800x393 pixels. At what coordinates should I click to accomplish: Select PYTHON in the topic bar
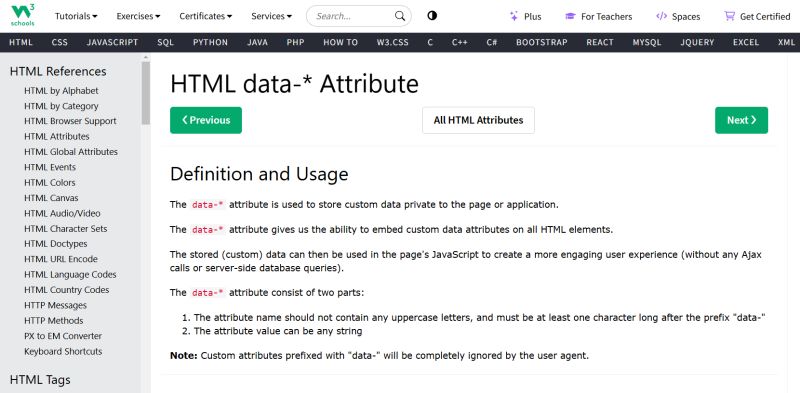click(x=210, y=42)
